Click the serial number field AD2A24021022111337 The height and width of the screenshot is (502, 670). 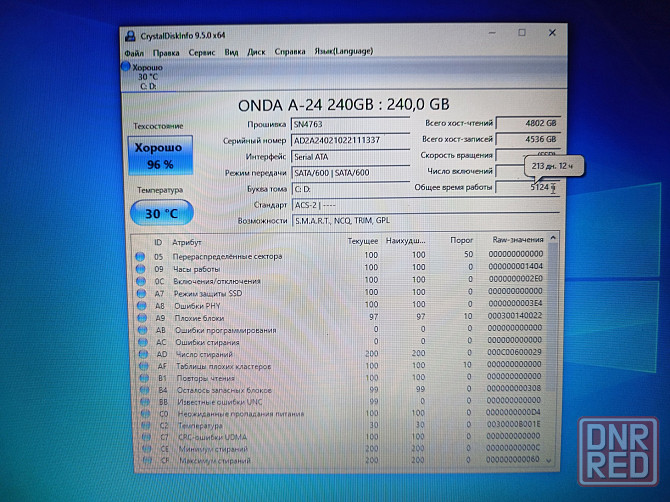(350, 140)
